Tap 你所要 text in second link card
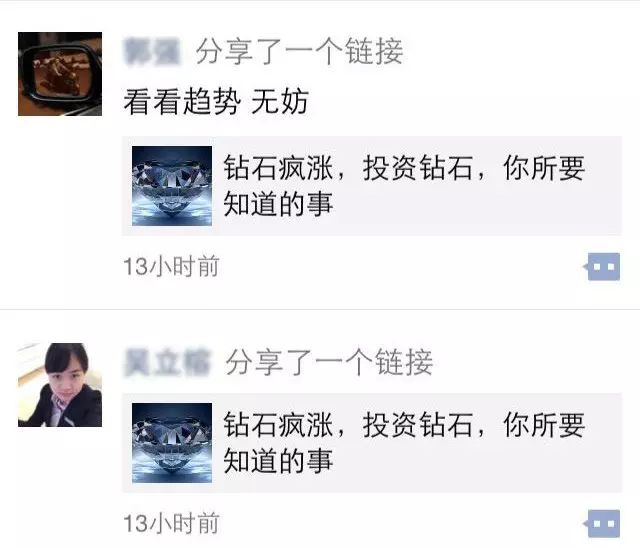Image resolution: width=640 pixels, height=548 pixels. click(x=544, y=425)
